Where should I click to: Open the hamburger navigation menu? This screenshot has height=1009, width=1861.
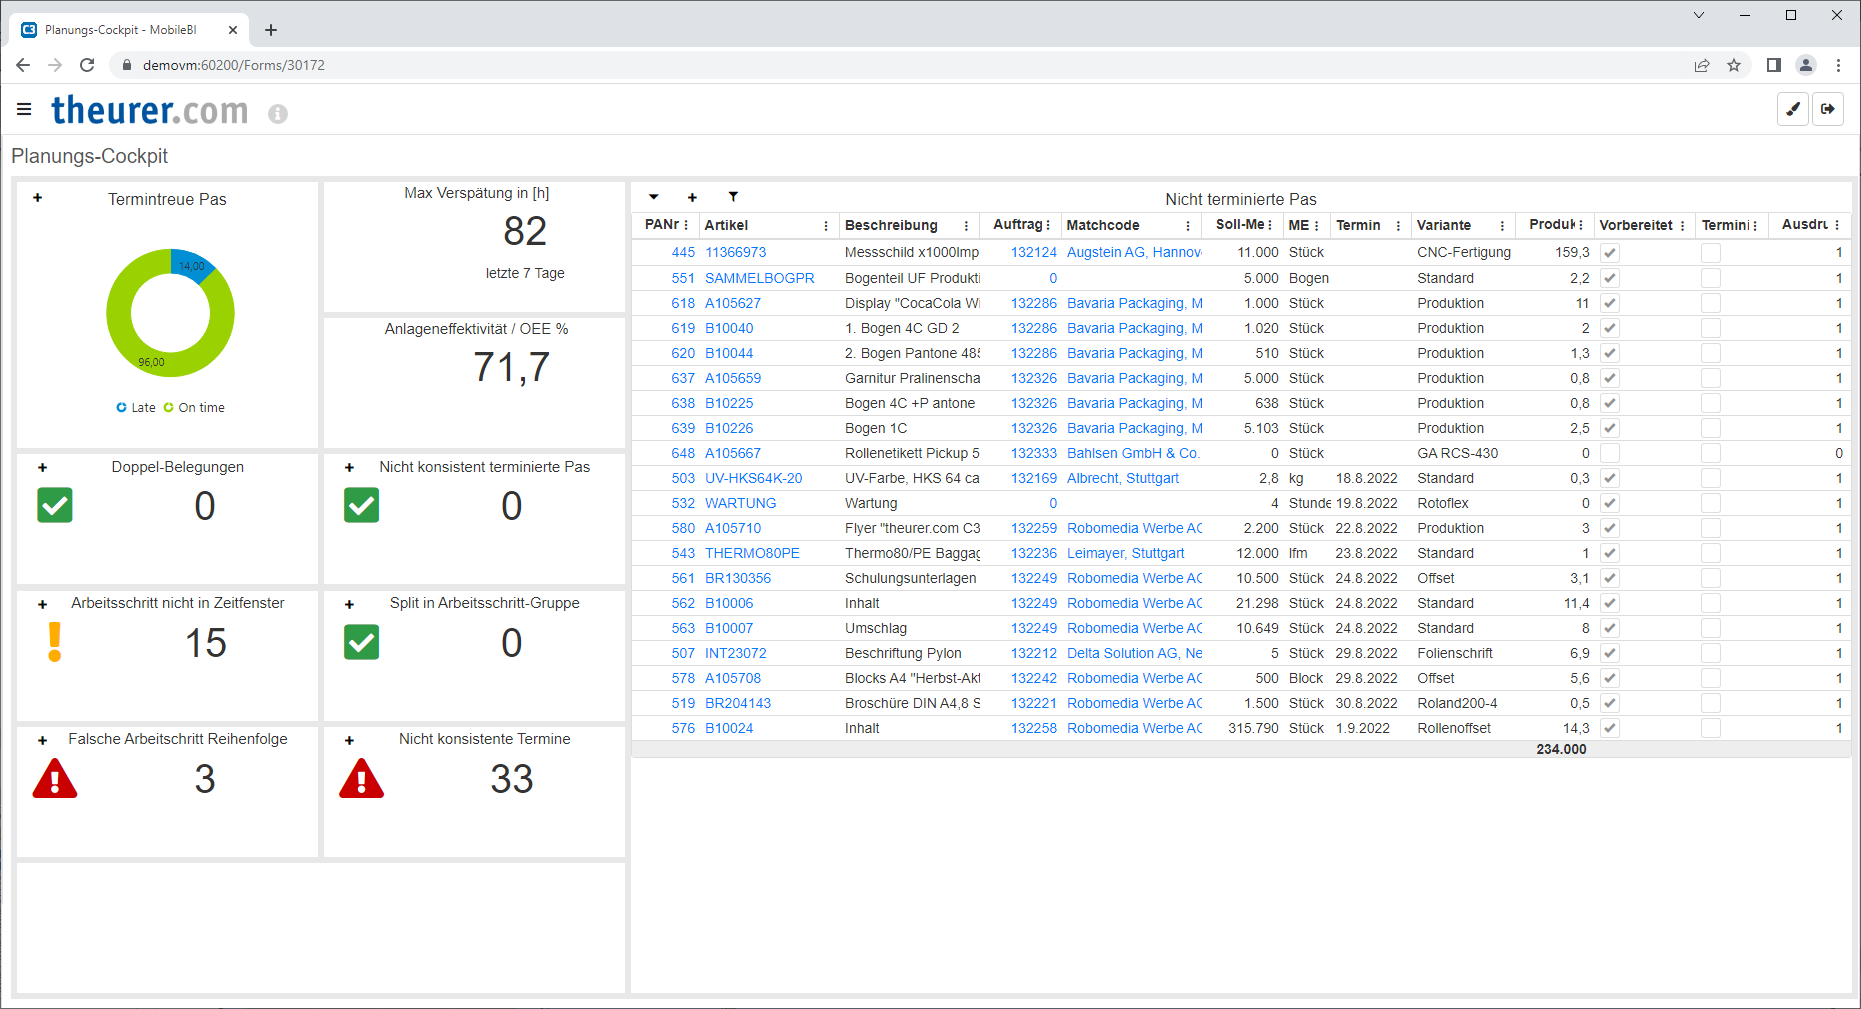(x=24, y=109)
